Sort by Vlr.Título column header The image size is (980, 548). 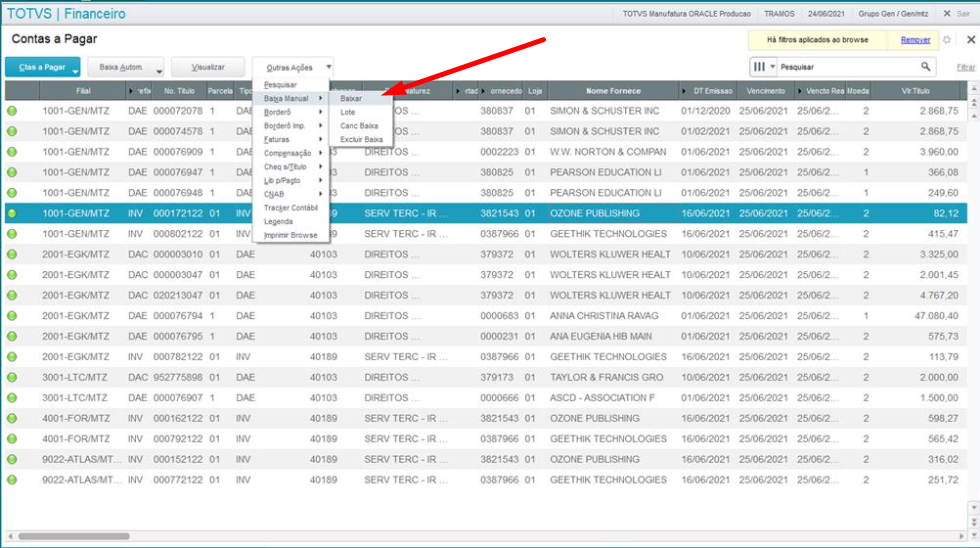click(915, 91)
